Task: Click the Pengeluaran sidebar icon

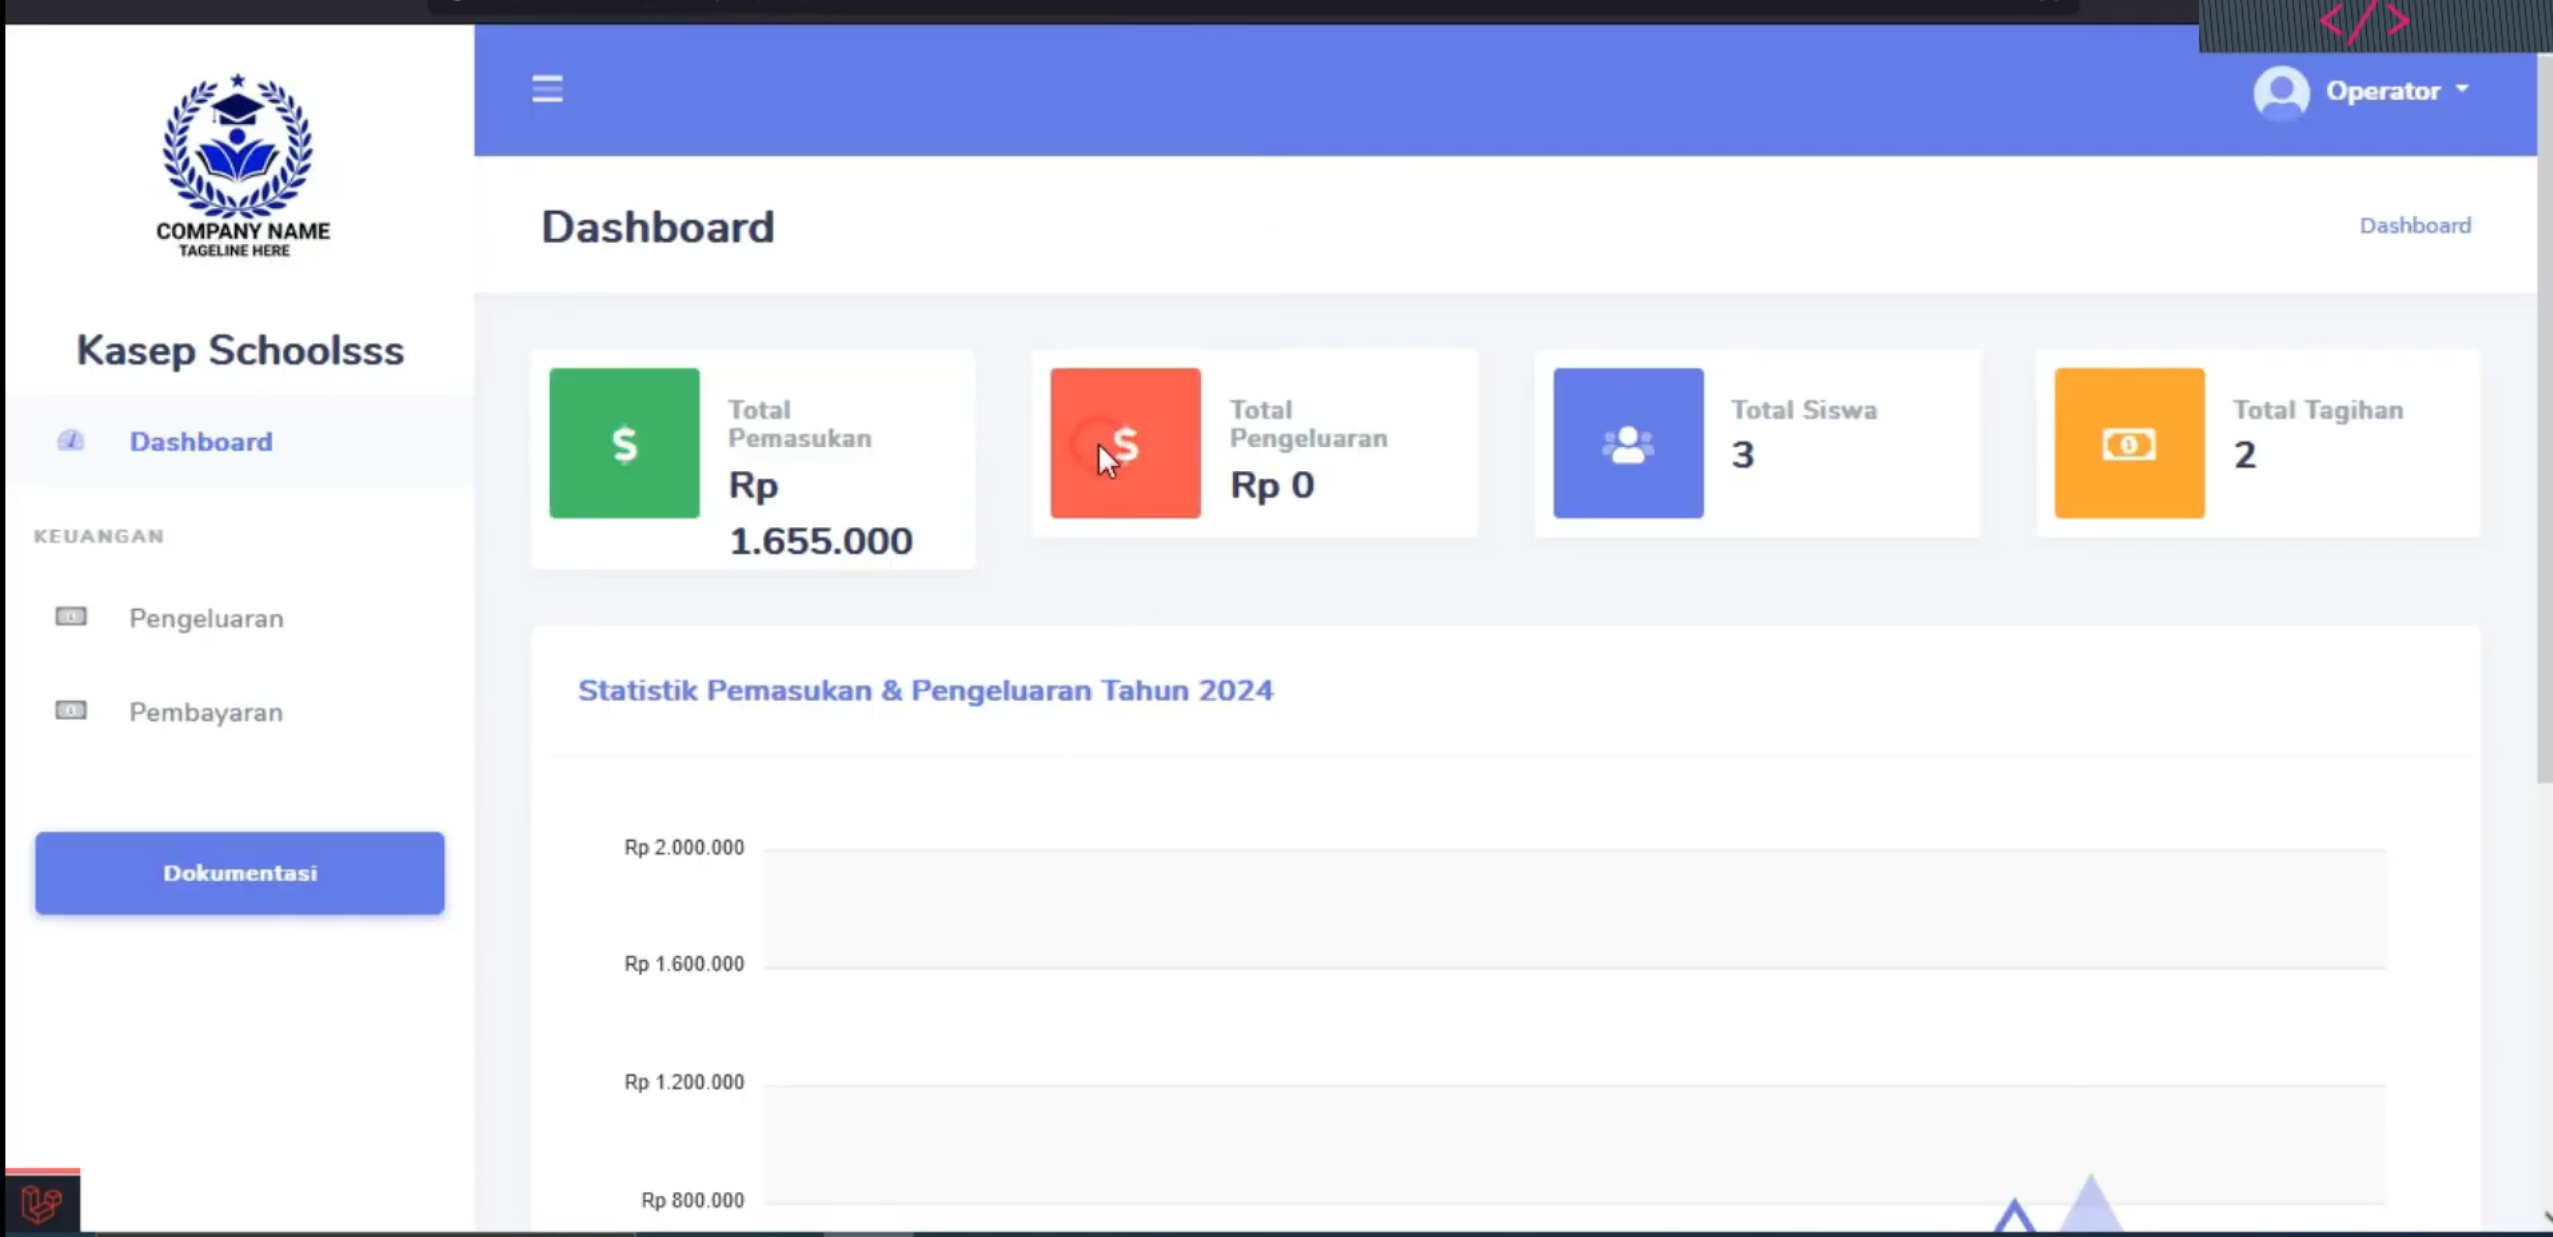Action: (x=70, y=617)
